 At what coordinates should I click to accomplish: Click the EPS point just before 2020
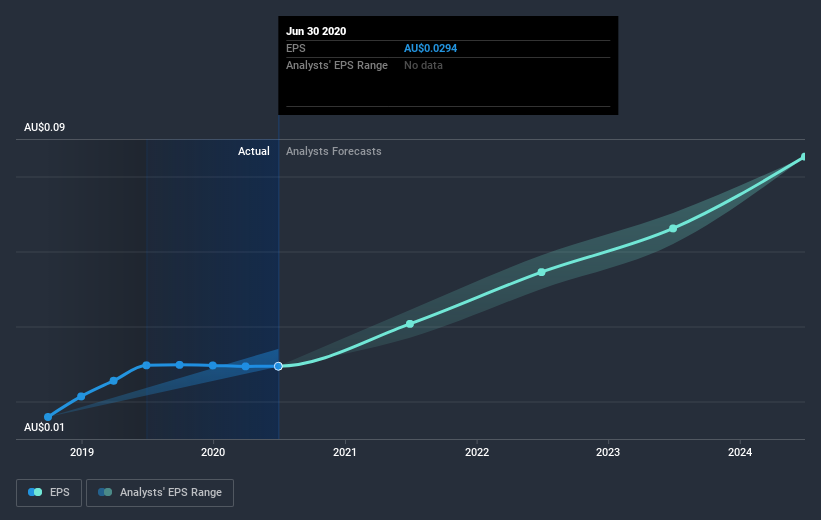pos(180,364)
